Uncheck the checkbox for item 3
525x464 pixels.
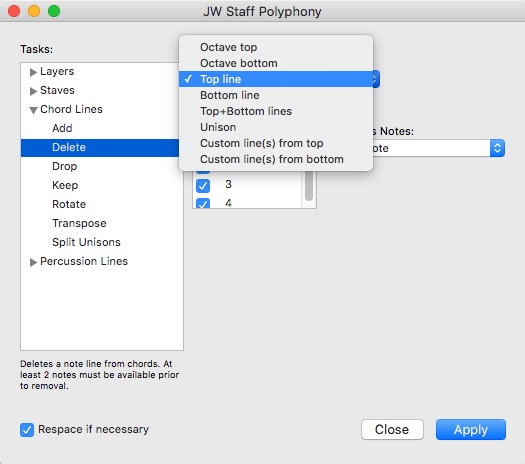pos(203,185)
